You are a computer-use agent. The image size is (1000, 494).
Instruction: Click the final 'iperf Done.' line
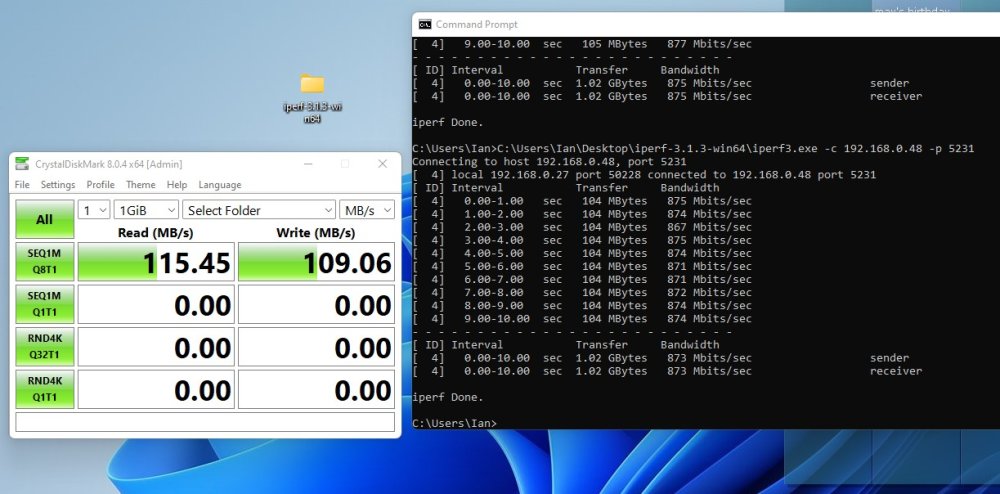click(x=448, y=397)
